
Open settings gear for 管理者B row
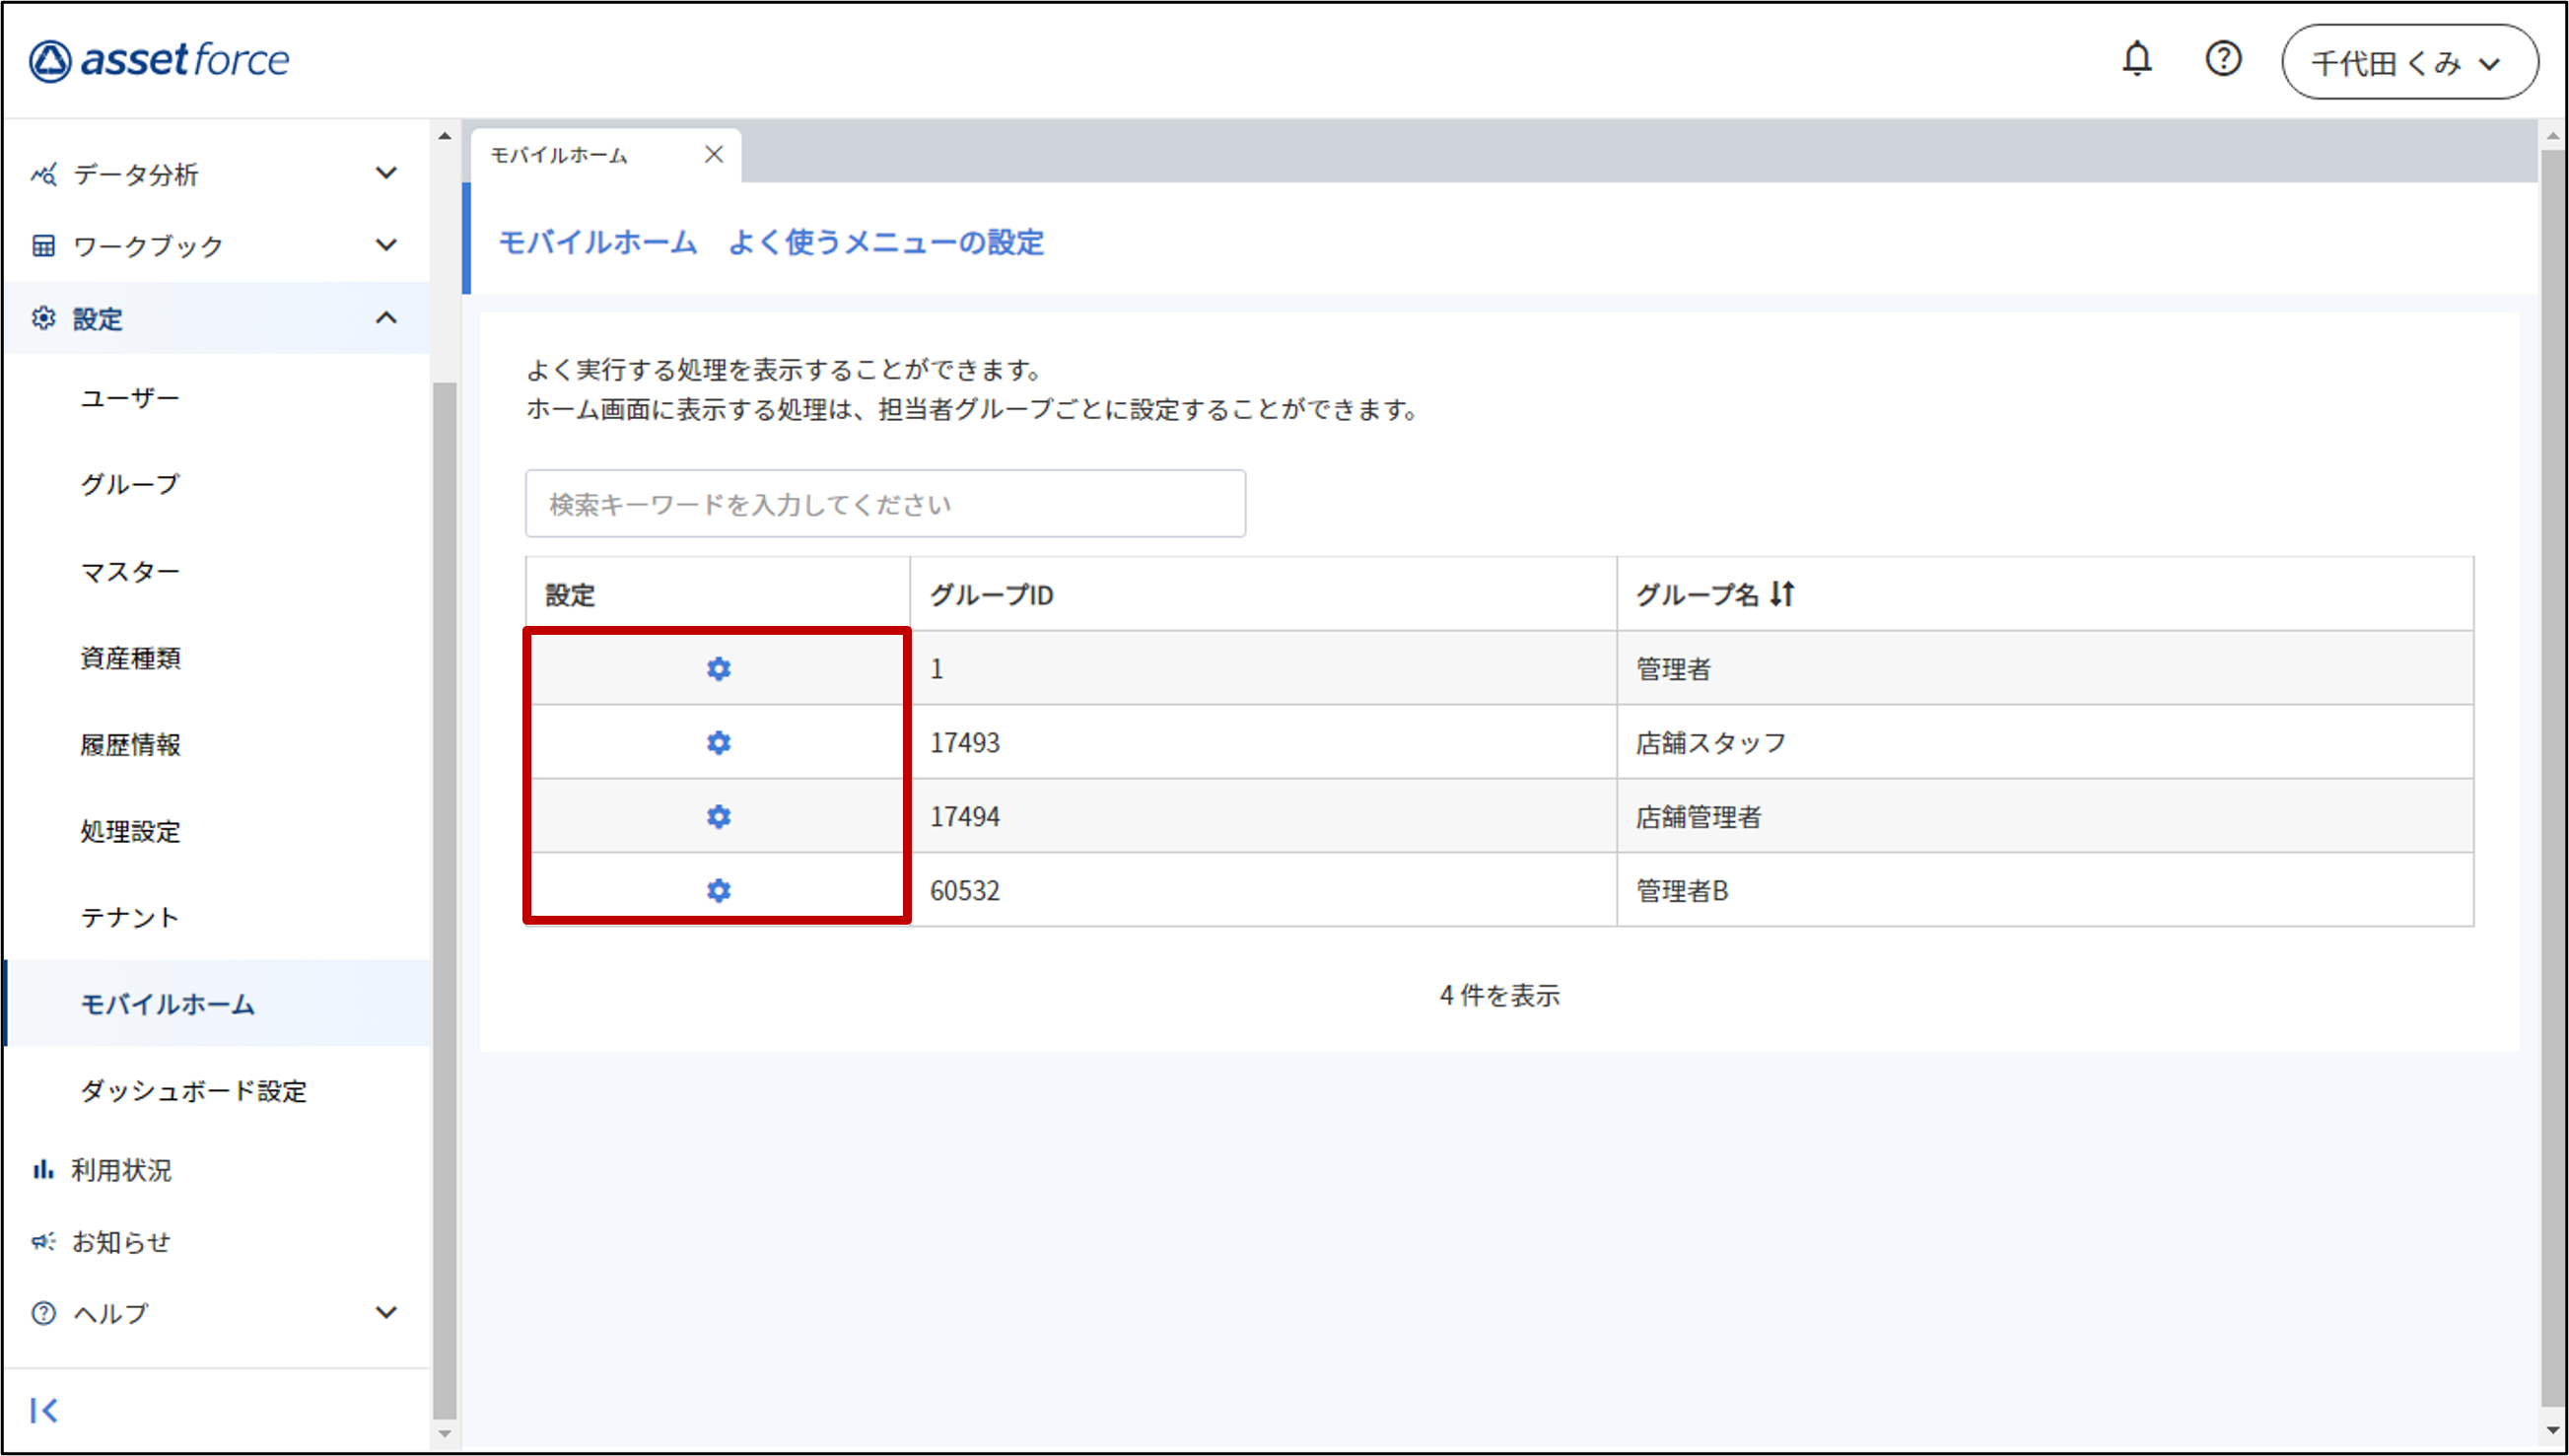718,890
